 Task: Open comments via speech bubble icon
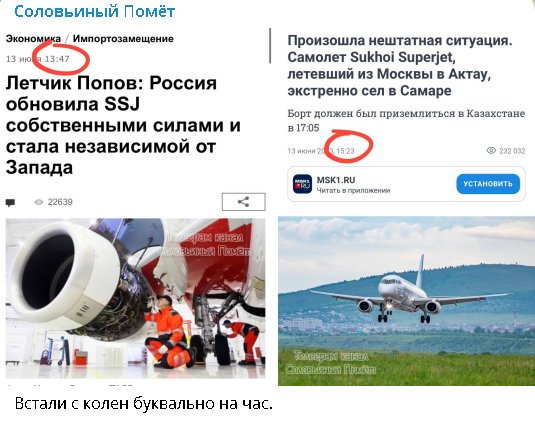click(x=10, y=203)
